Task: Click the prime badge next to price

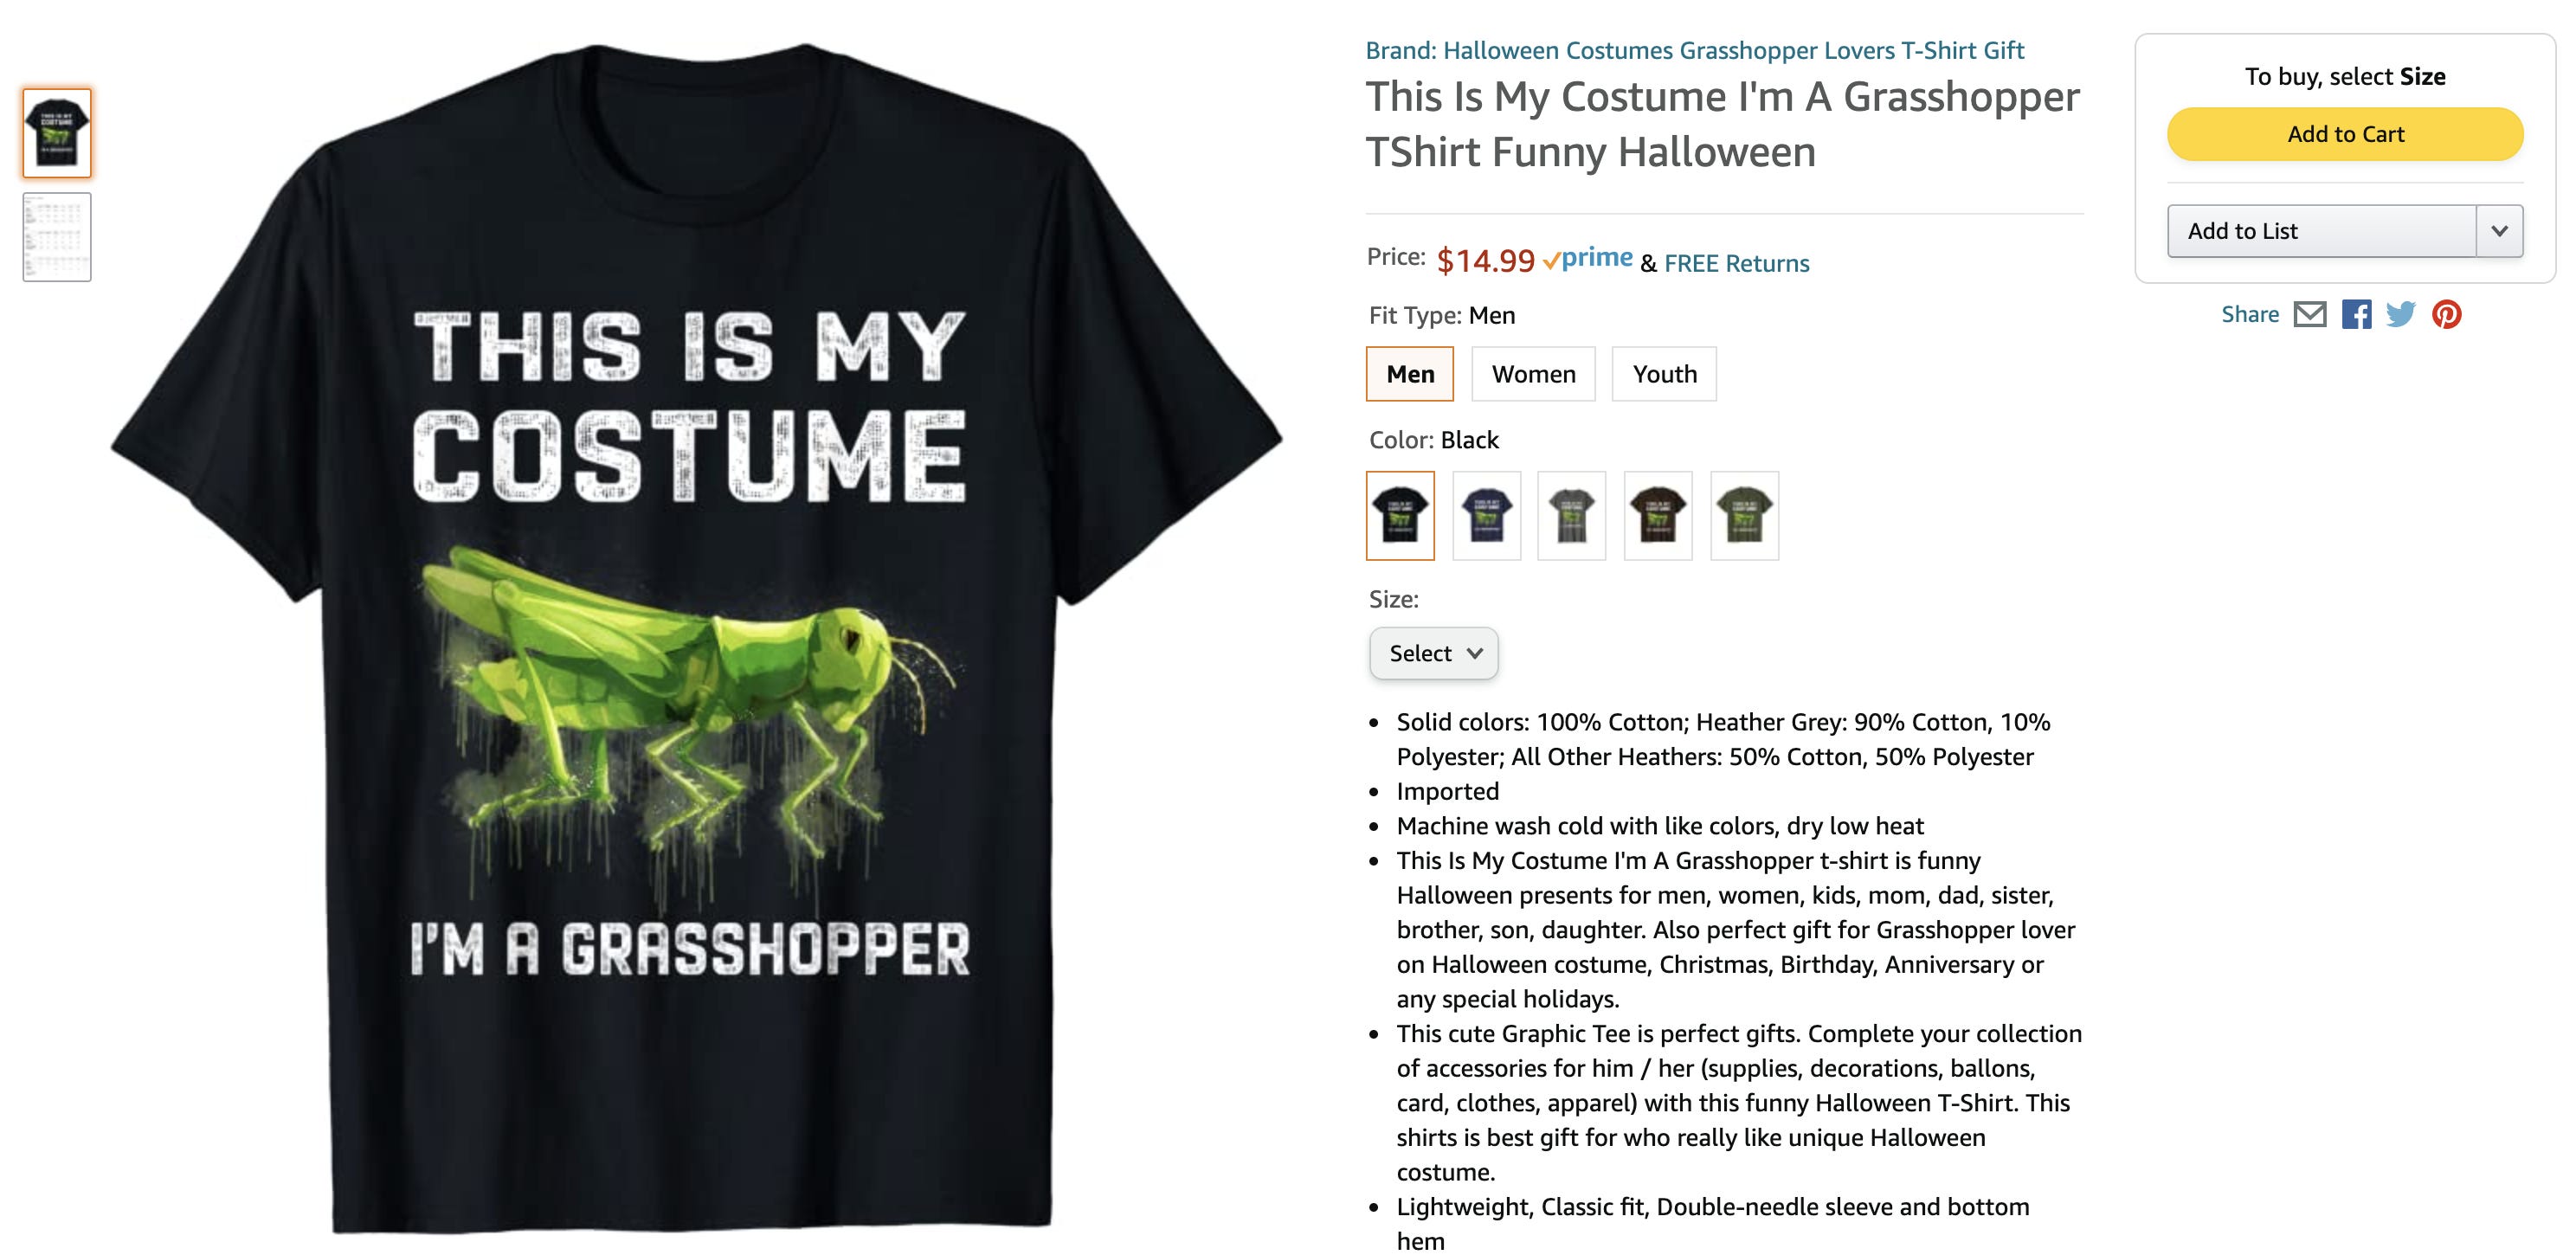Action: coord(1588,259)
